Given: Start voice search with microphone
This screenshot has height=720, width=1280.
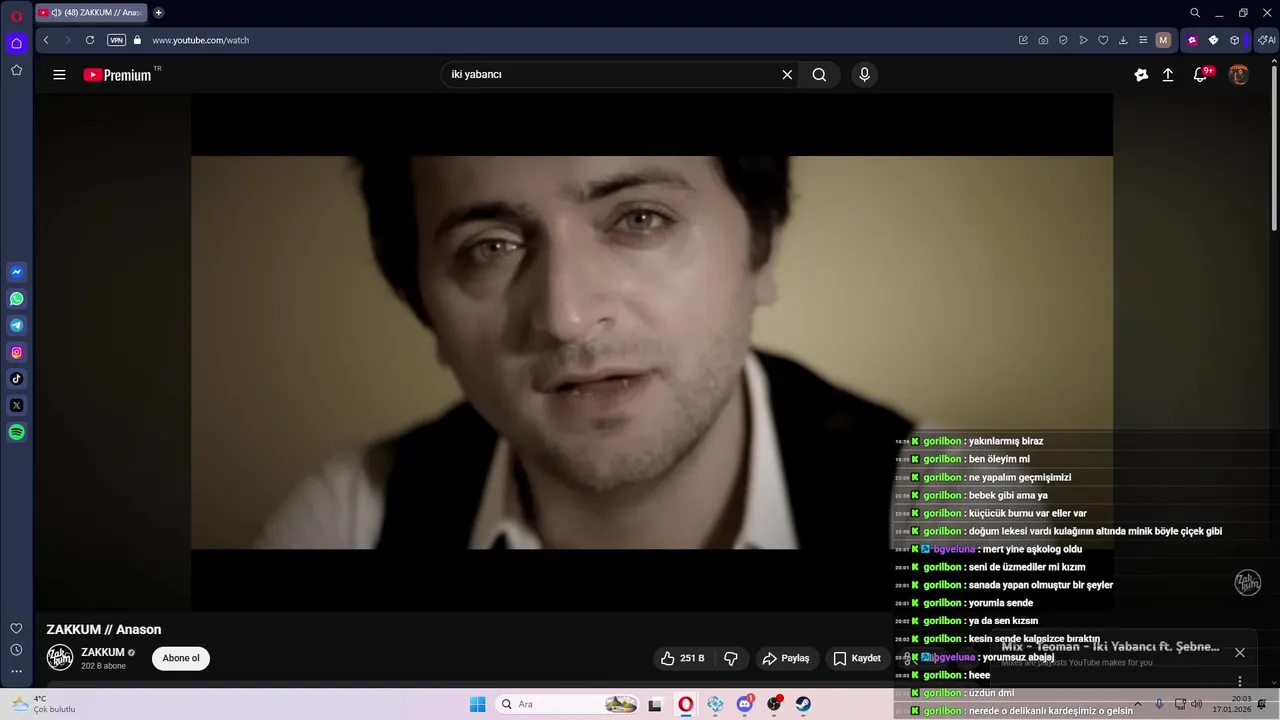Looking at the screenshot, I should pos(865,75).
